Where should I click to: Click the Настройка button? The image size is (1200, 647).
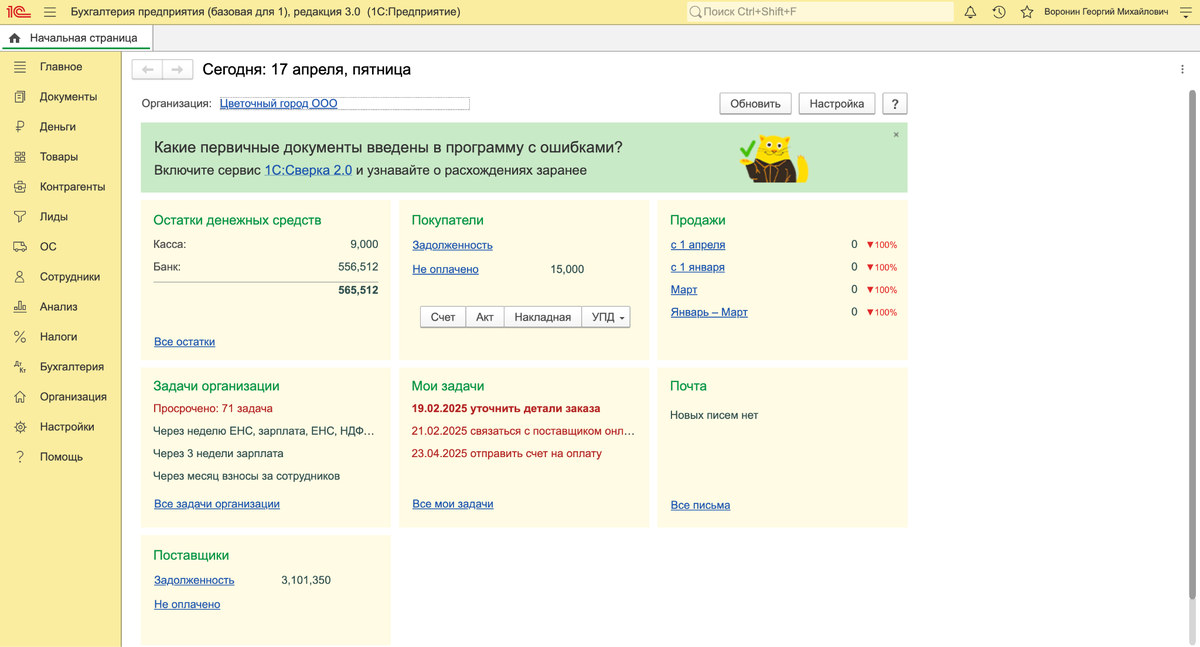(x=837, y=104)
